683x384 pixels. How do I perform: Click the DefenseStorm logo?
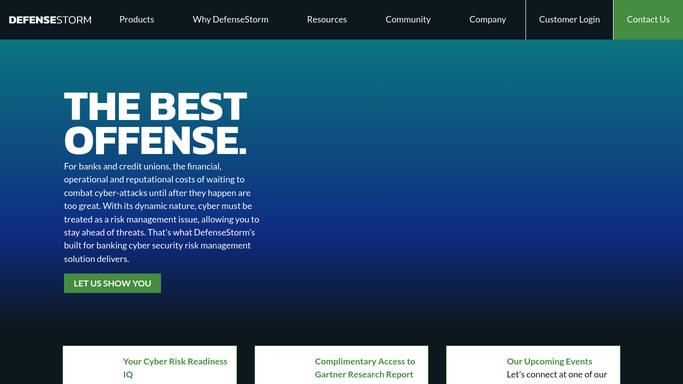coord(50,20)
